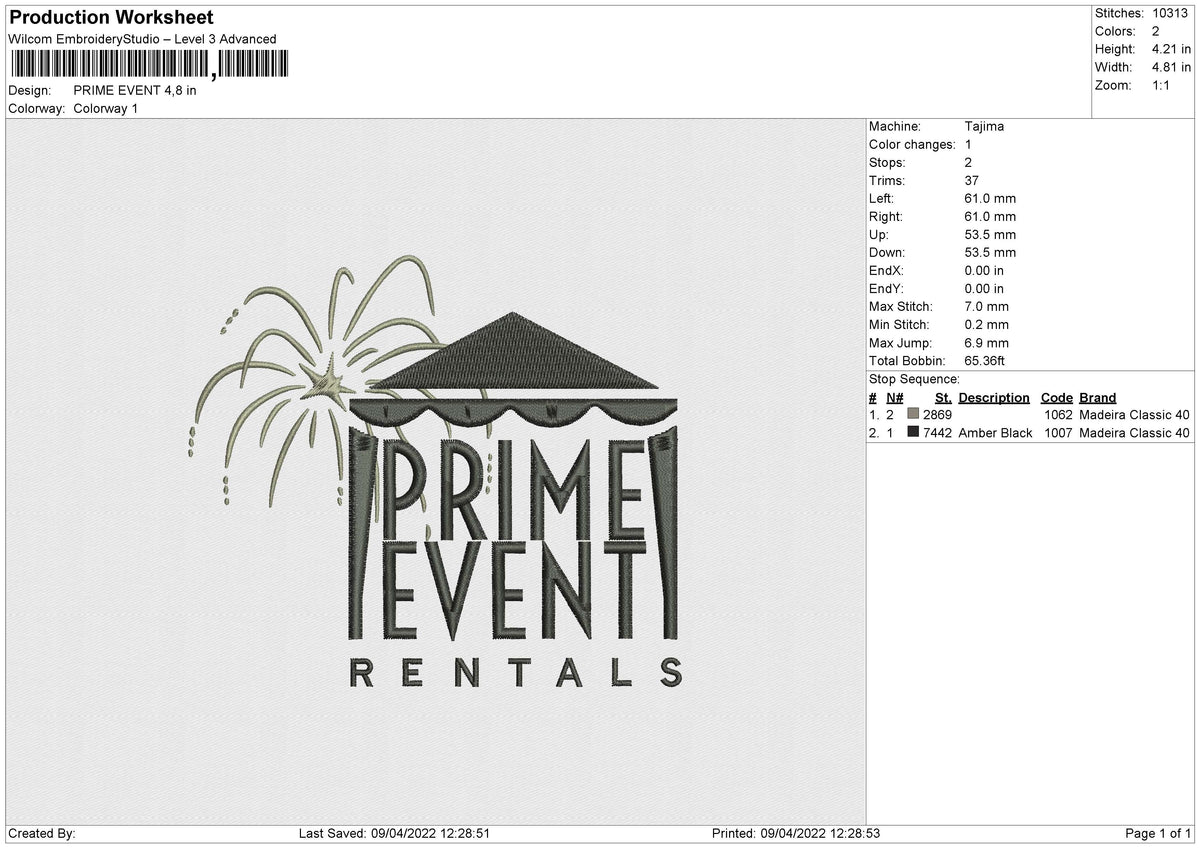The width and height of the screenshot is (1200, 848).
Task: Click the St. column header
Action: 941,397
